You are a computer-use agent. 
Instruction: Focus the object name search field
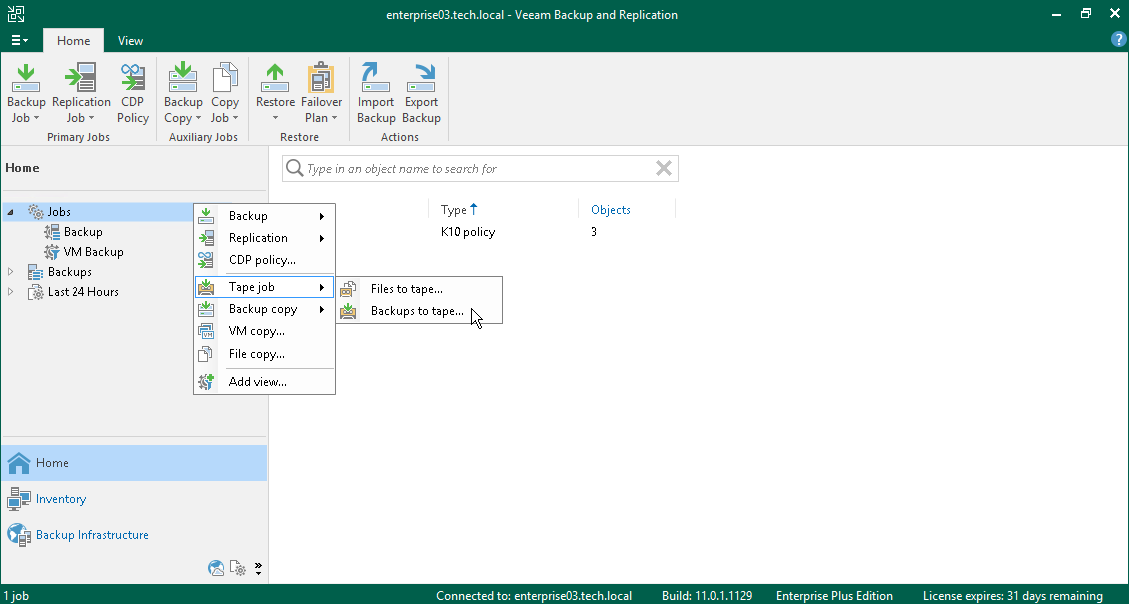click(479, 168)
